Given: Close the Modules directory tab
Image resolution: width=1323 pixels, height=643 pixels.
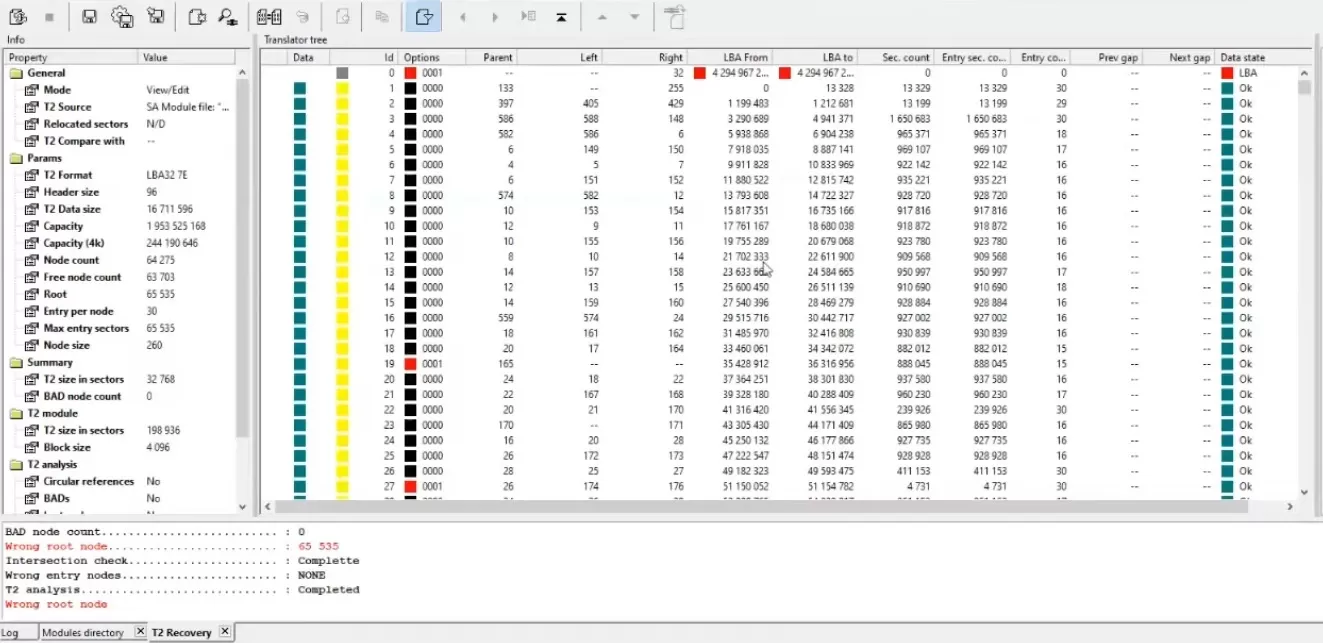Looking at the screenshot, I should [x=140, y=631].
